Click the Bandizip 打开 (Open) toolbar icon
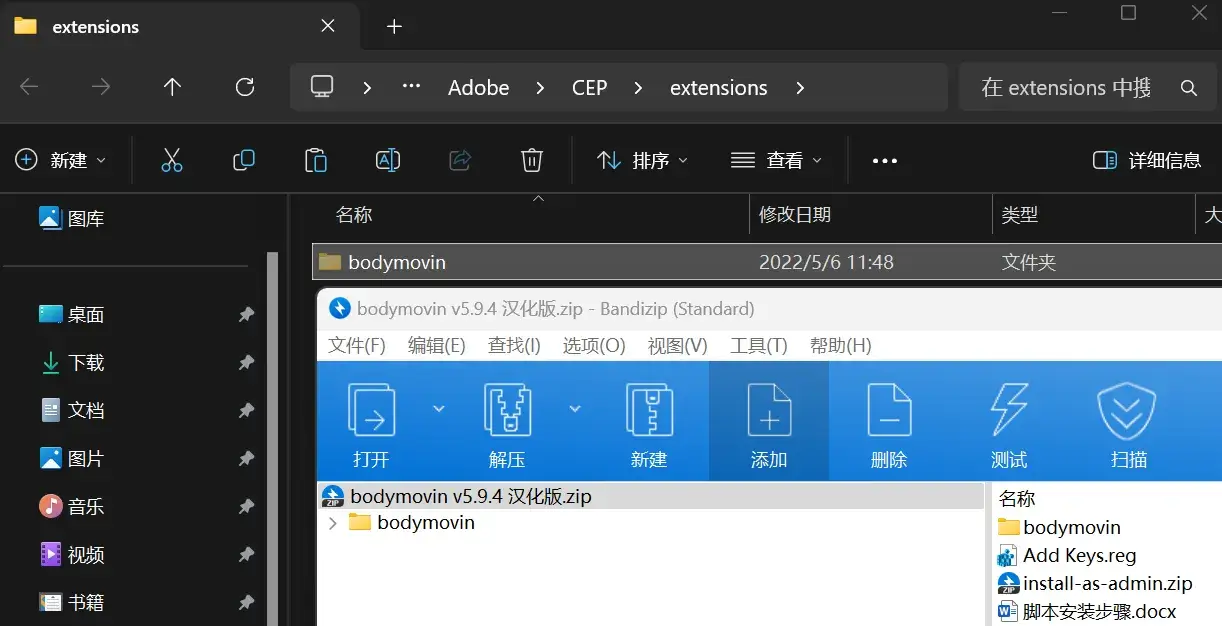 [371, 410]
